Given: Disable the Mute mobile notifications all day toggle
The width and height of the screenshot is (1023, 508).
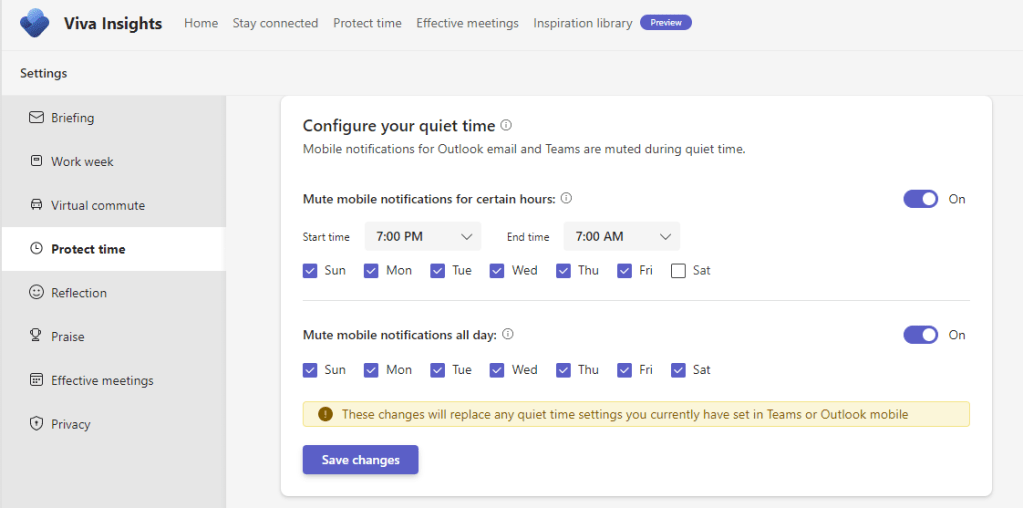Looking at the screenshot, I should pyautogui.click(x=920, y=335).
